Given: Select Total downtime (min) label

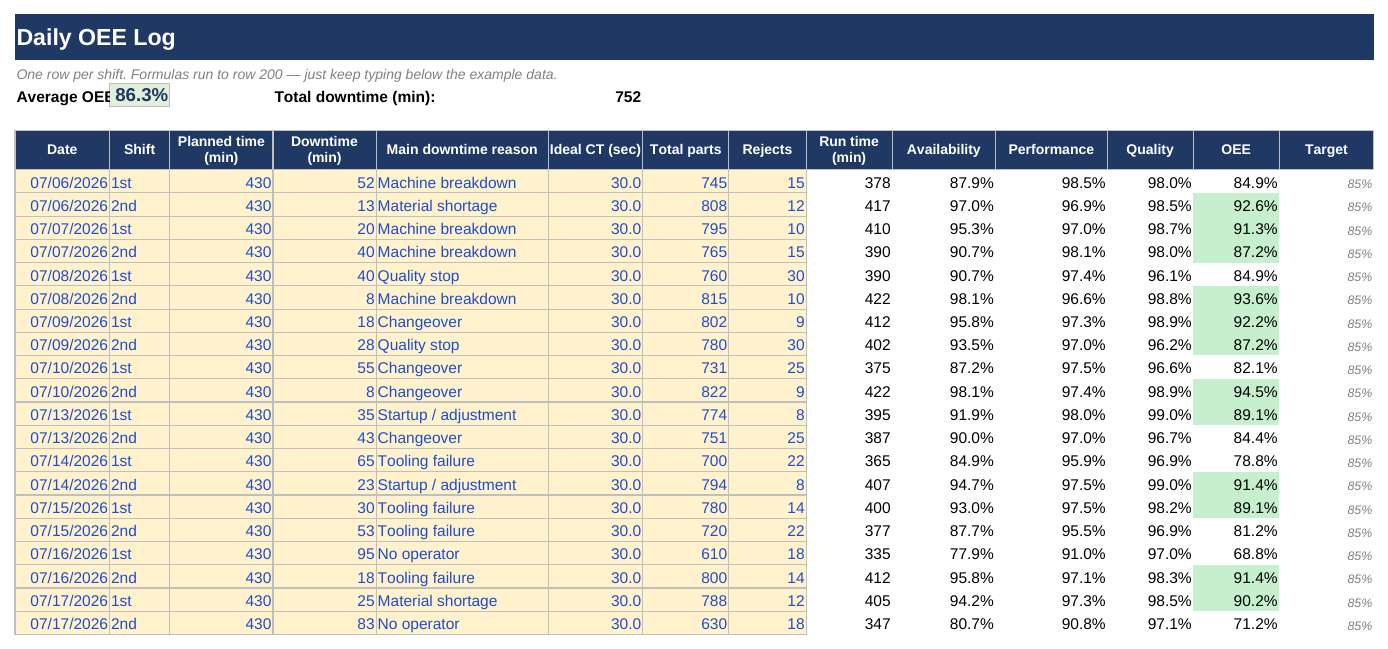Looking at the screenshot, I should (x=355, y=97).
